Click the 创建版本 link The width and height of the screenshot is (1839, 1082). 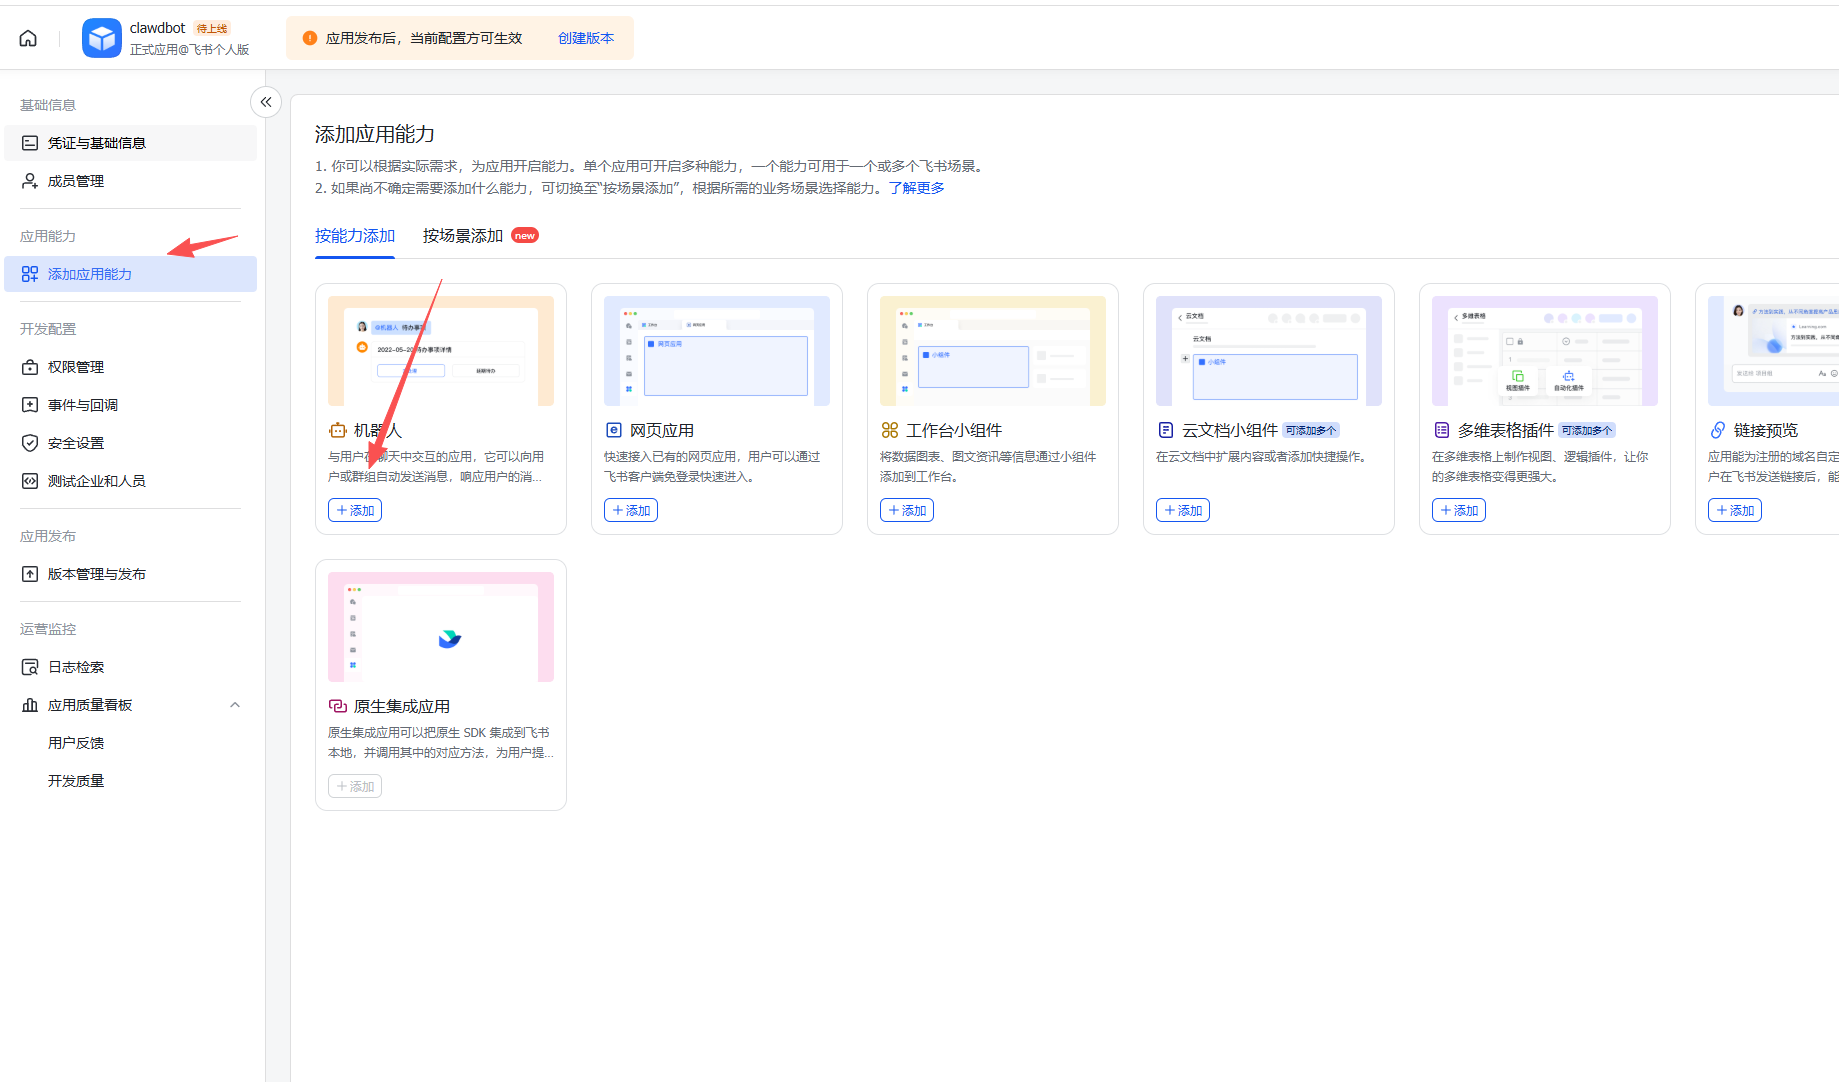tap(586, 38)
